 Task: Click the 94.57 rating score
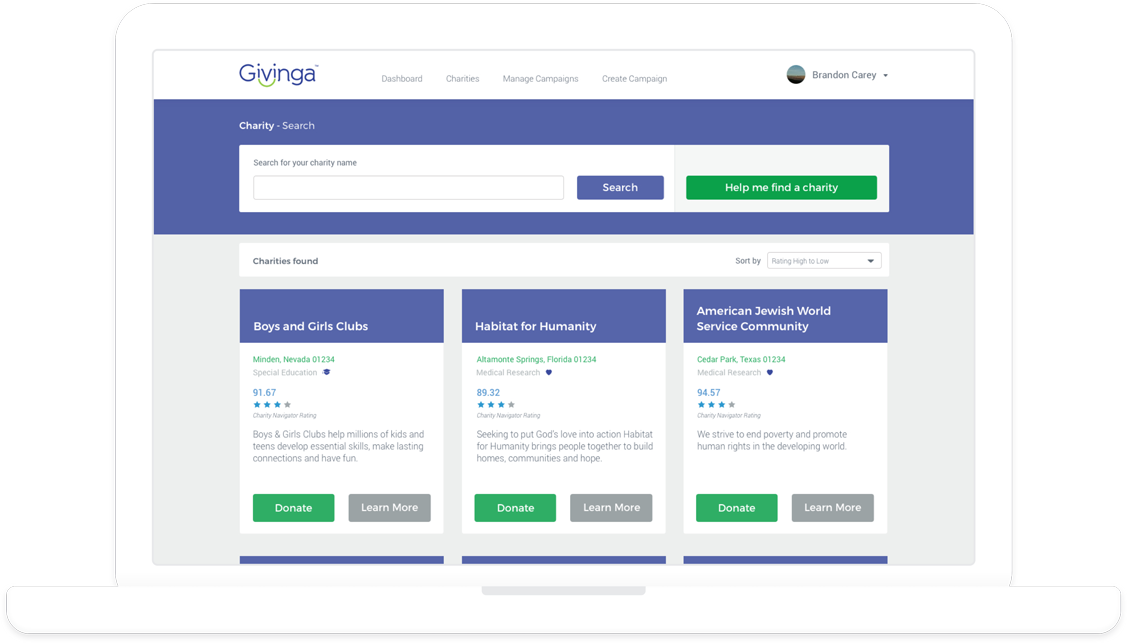pyautogui.click(x=709, y=392)
